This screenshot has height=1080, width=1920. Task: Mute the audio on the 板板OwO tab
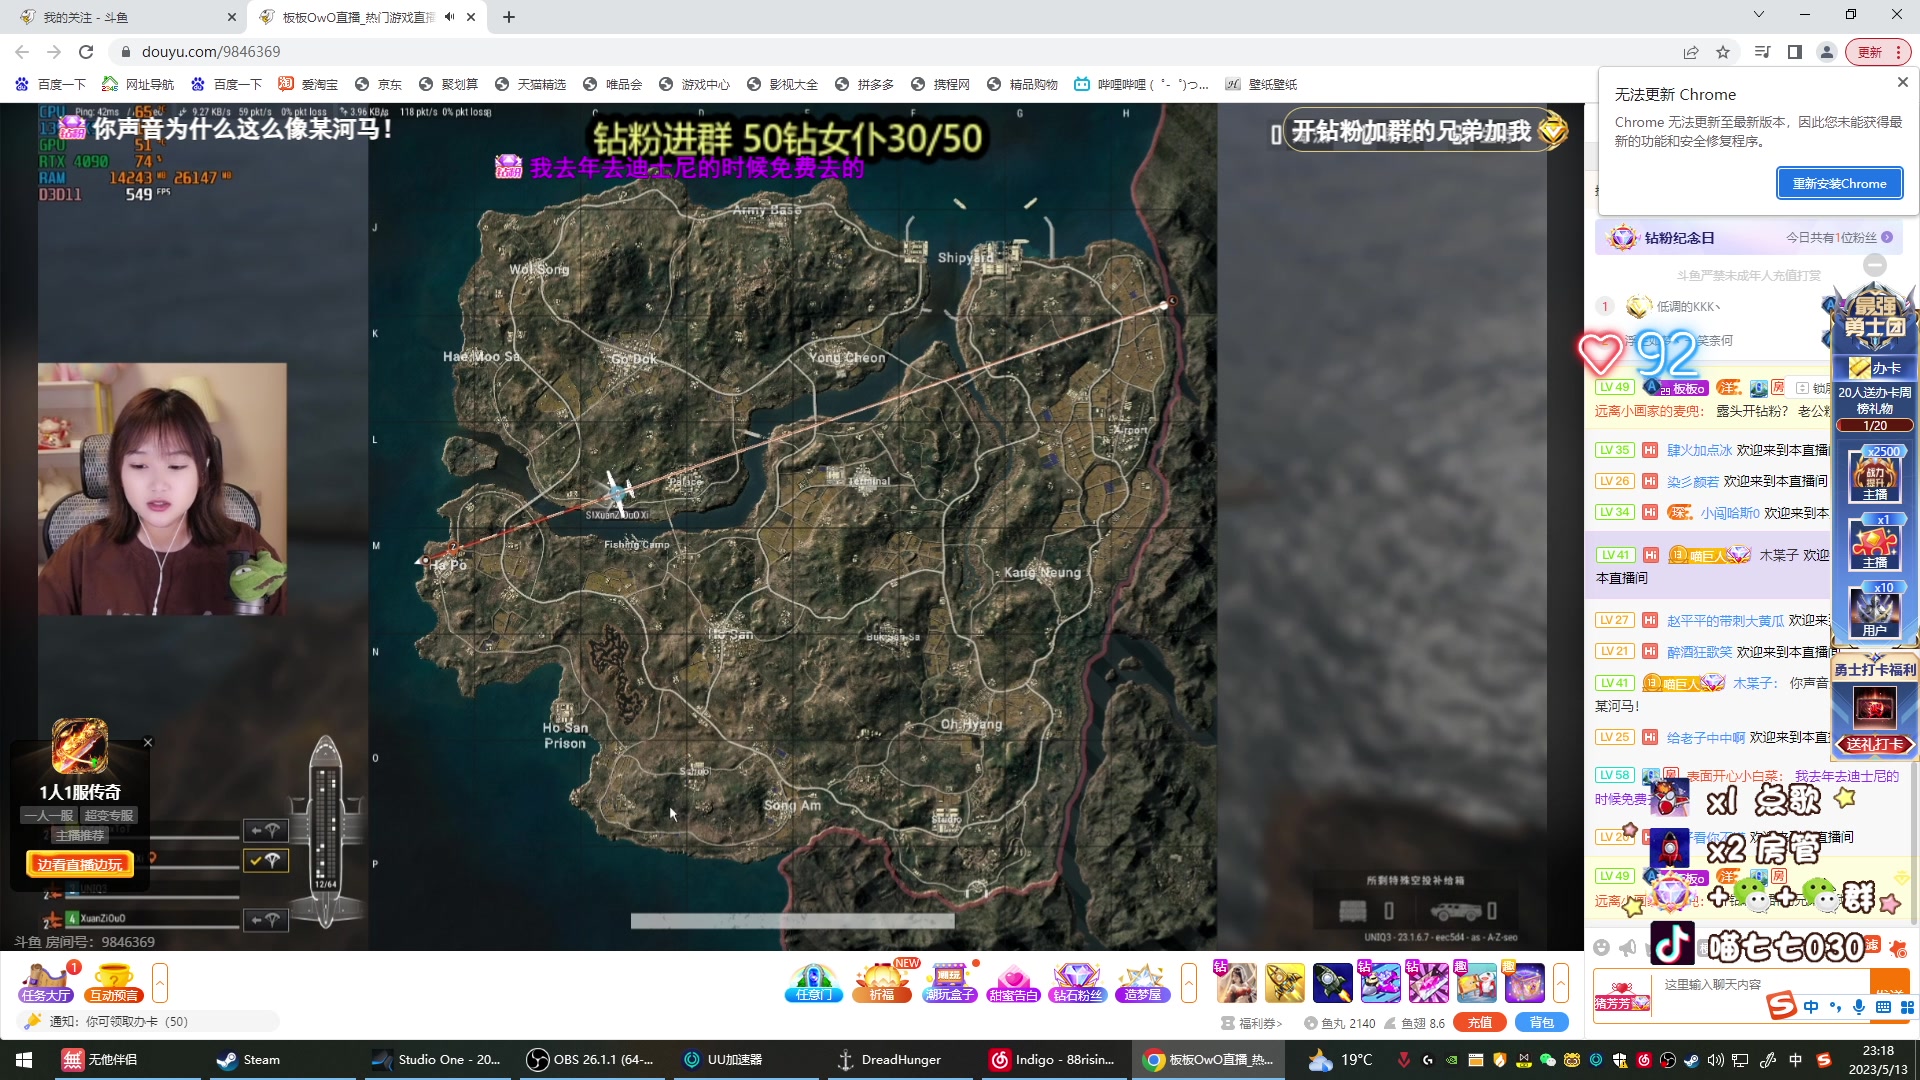pyautogui.click(x=450, y=17)
